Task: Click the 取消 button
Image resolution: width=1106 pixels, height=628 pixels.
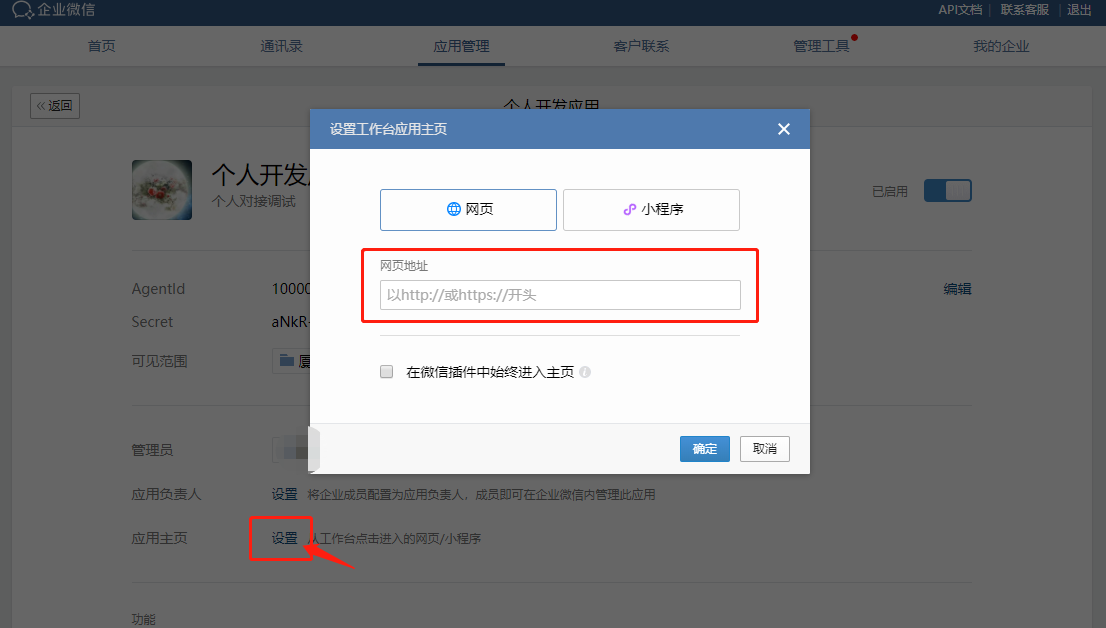Action: point(765,449)
